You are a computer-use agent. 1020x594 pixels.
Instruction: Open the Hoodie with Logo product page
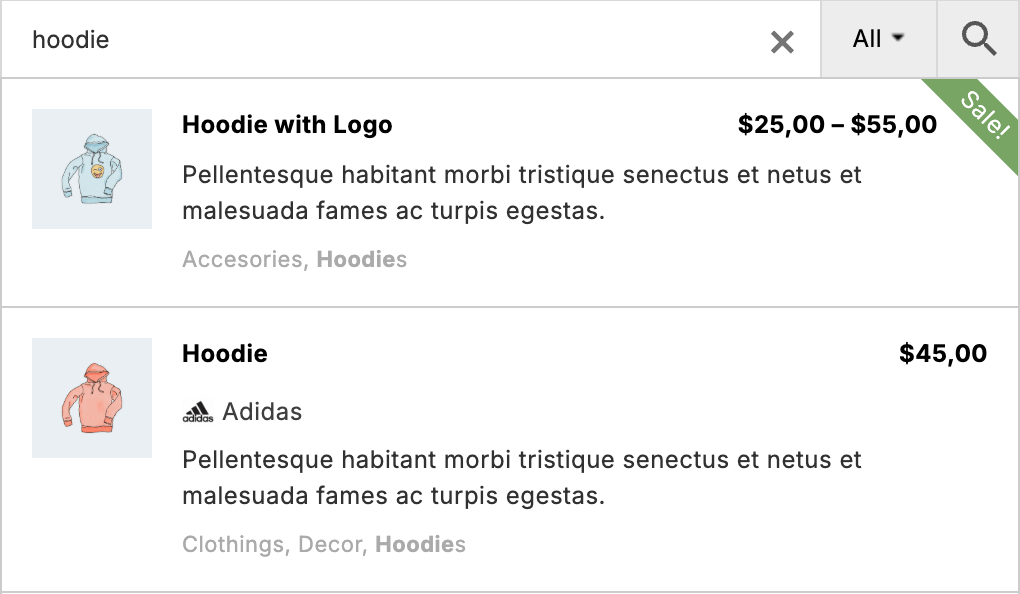pyautogui.click(x=286, y=125)
